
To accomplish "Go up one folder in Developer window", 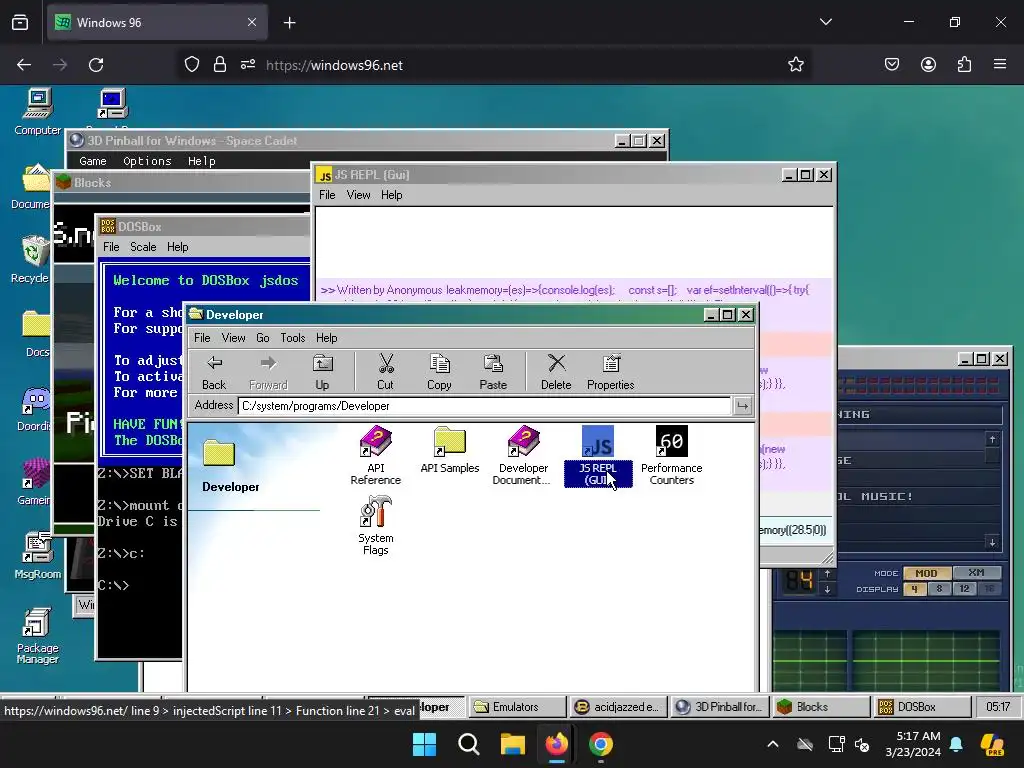I will 322,372.
